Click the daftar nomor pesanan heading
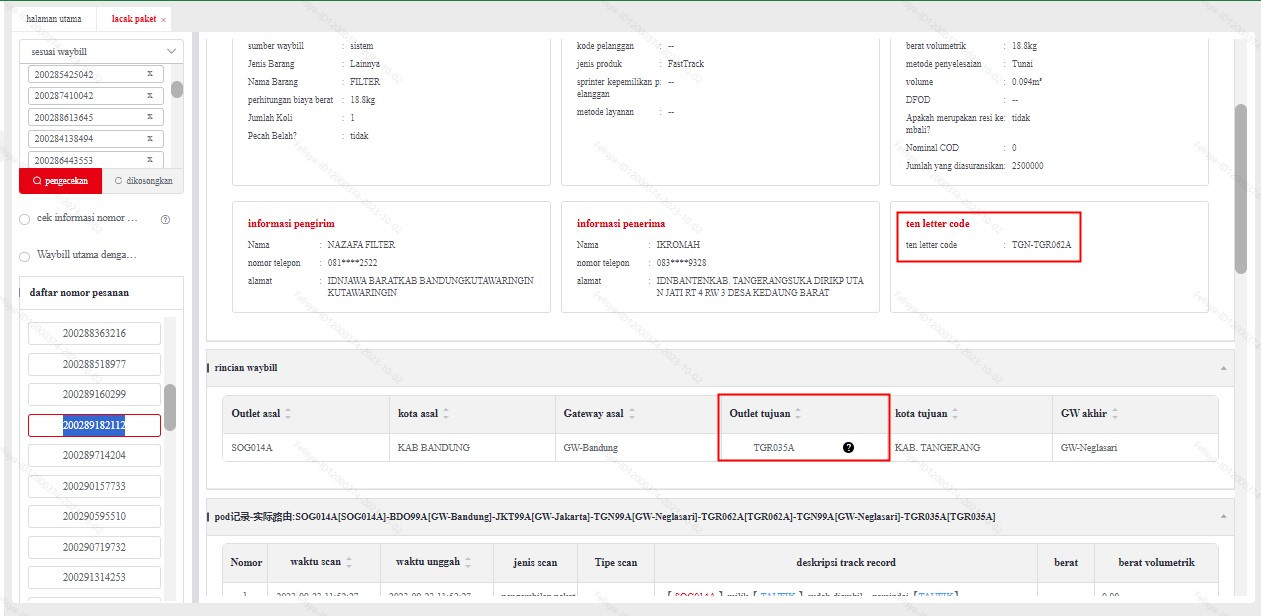The image size is (1261, 616). click(79, 293)
